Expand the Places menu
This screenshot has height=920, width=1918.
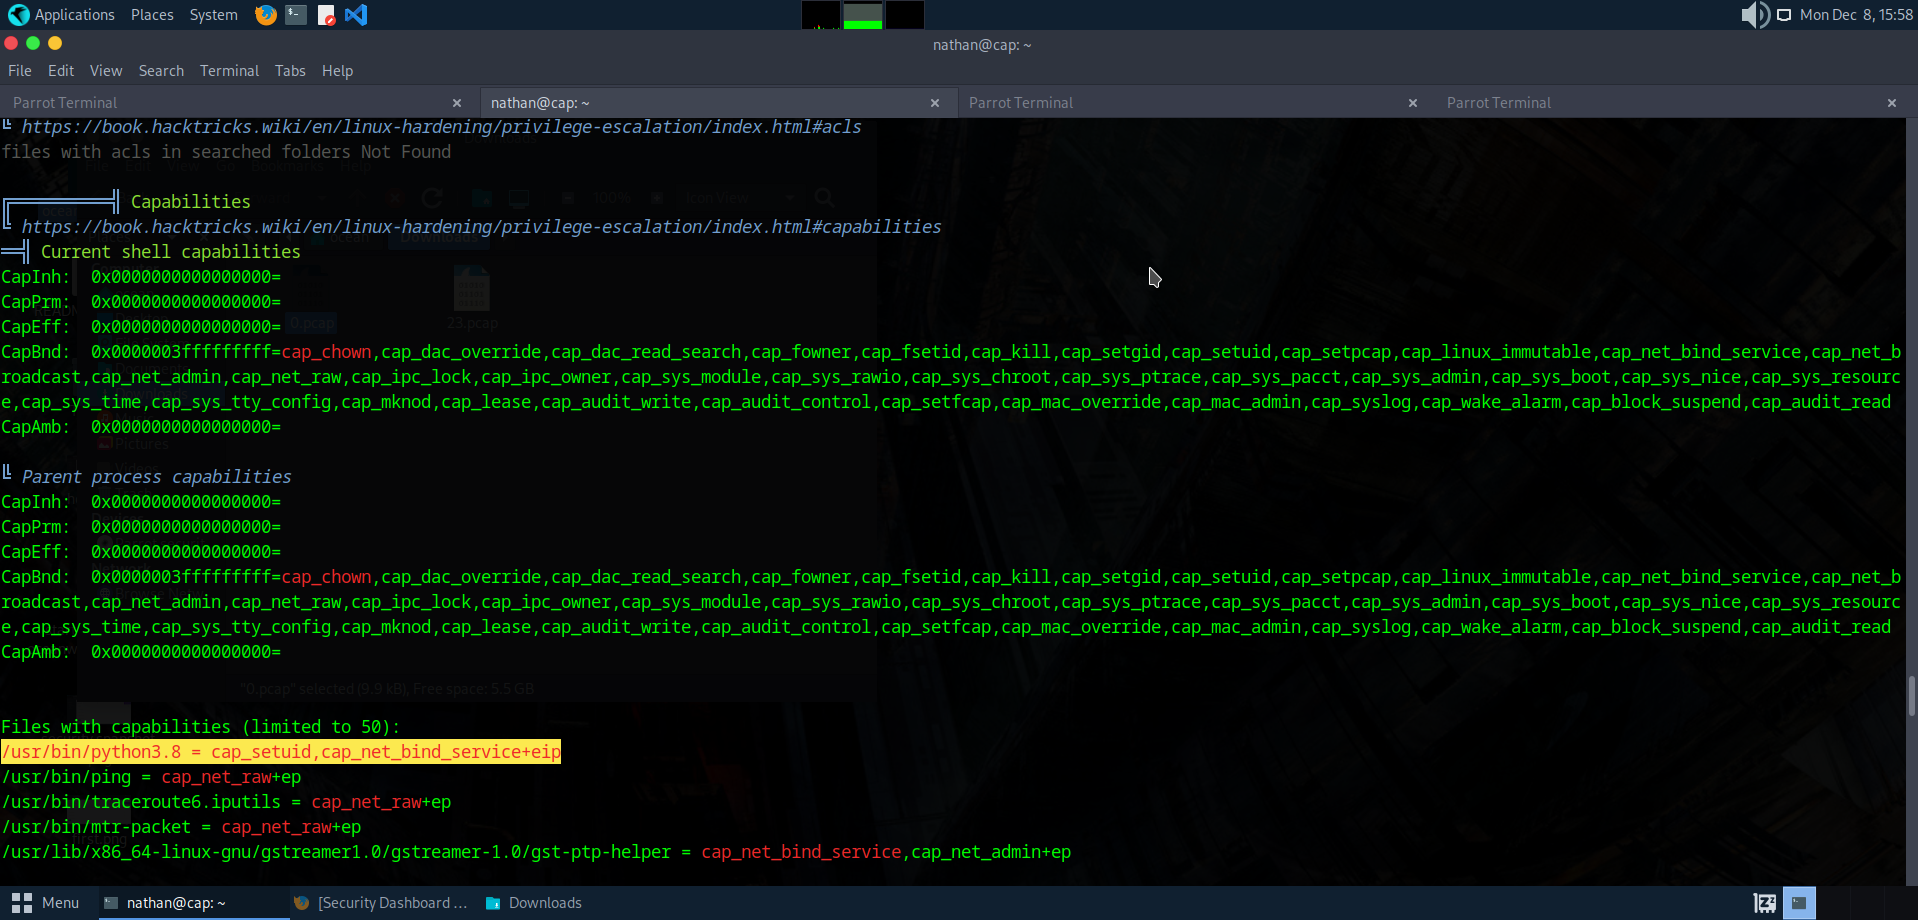tap(152, 15)
